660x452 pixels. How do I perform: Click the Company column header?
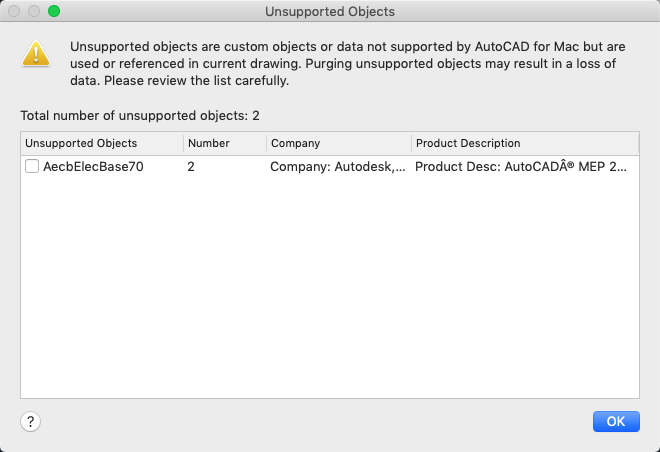(295, 143)
